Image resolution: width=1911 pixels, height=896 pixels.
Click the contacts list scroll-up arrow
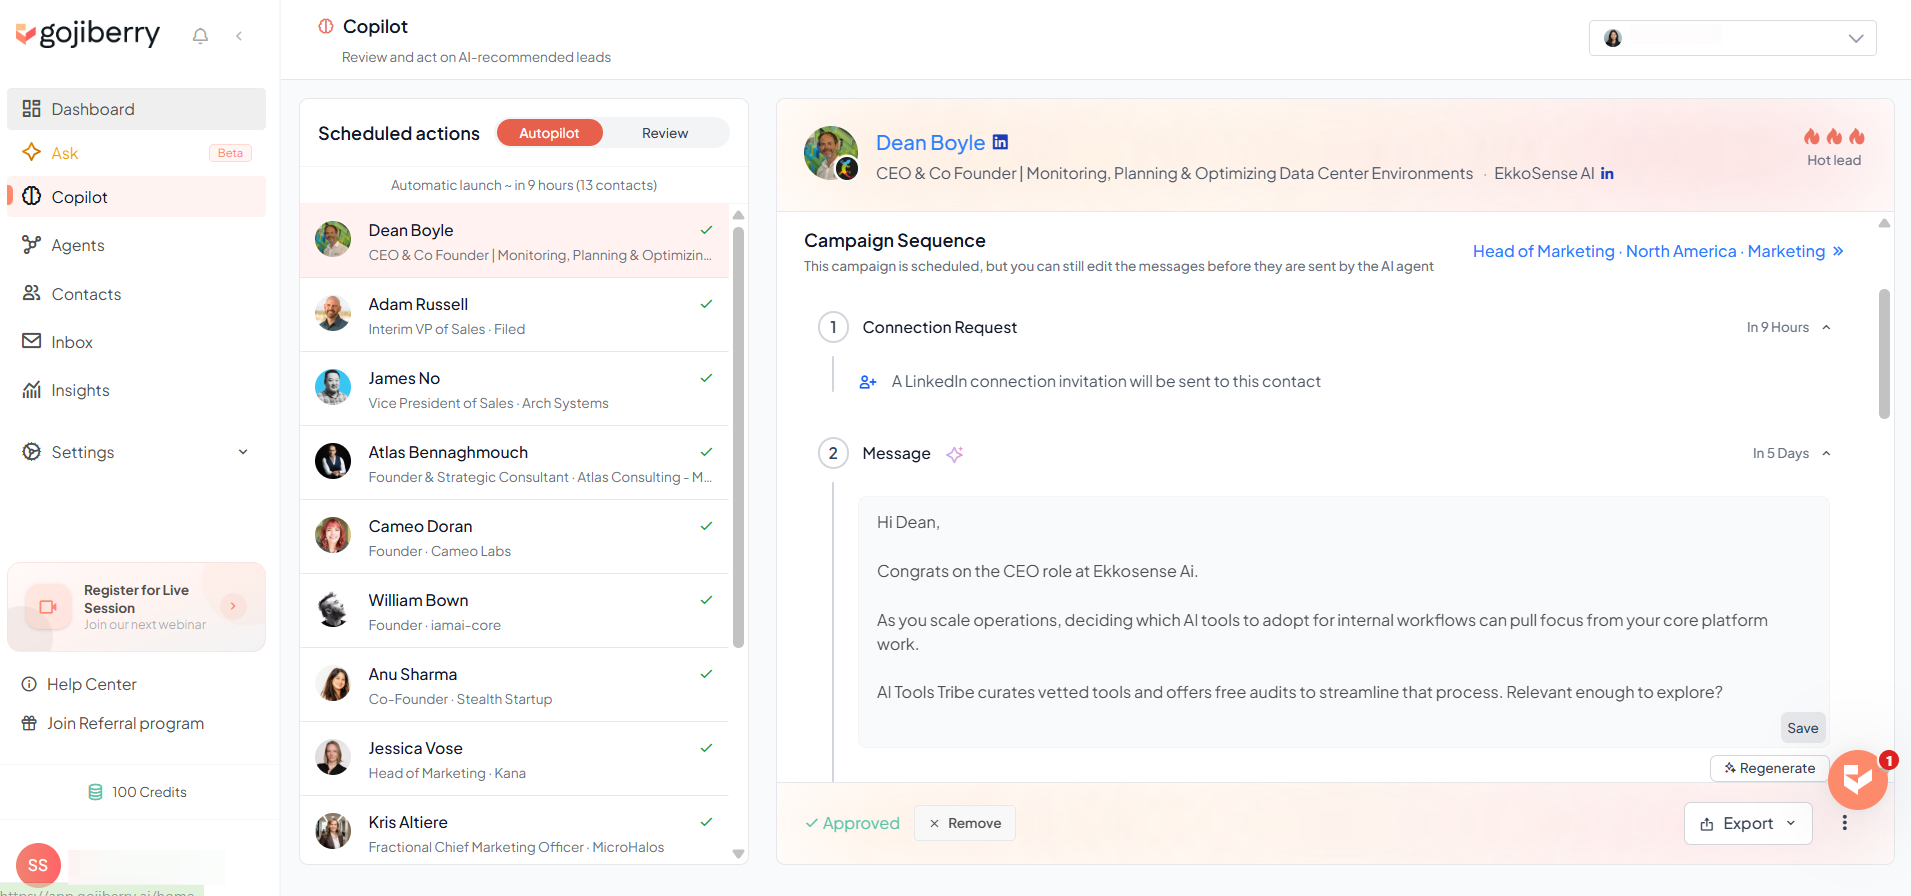[x=738, y=215]
